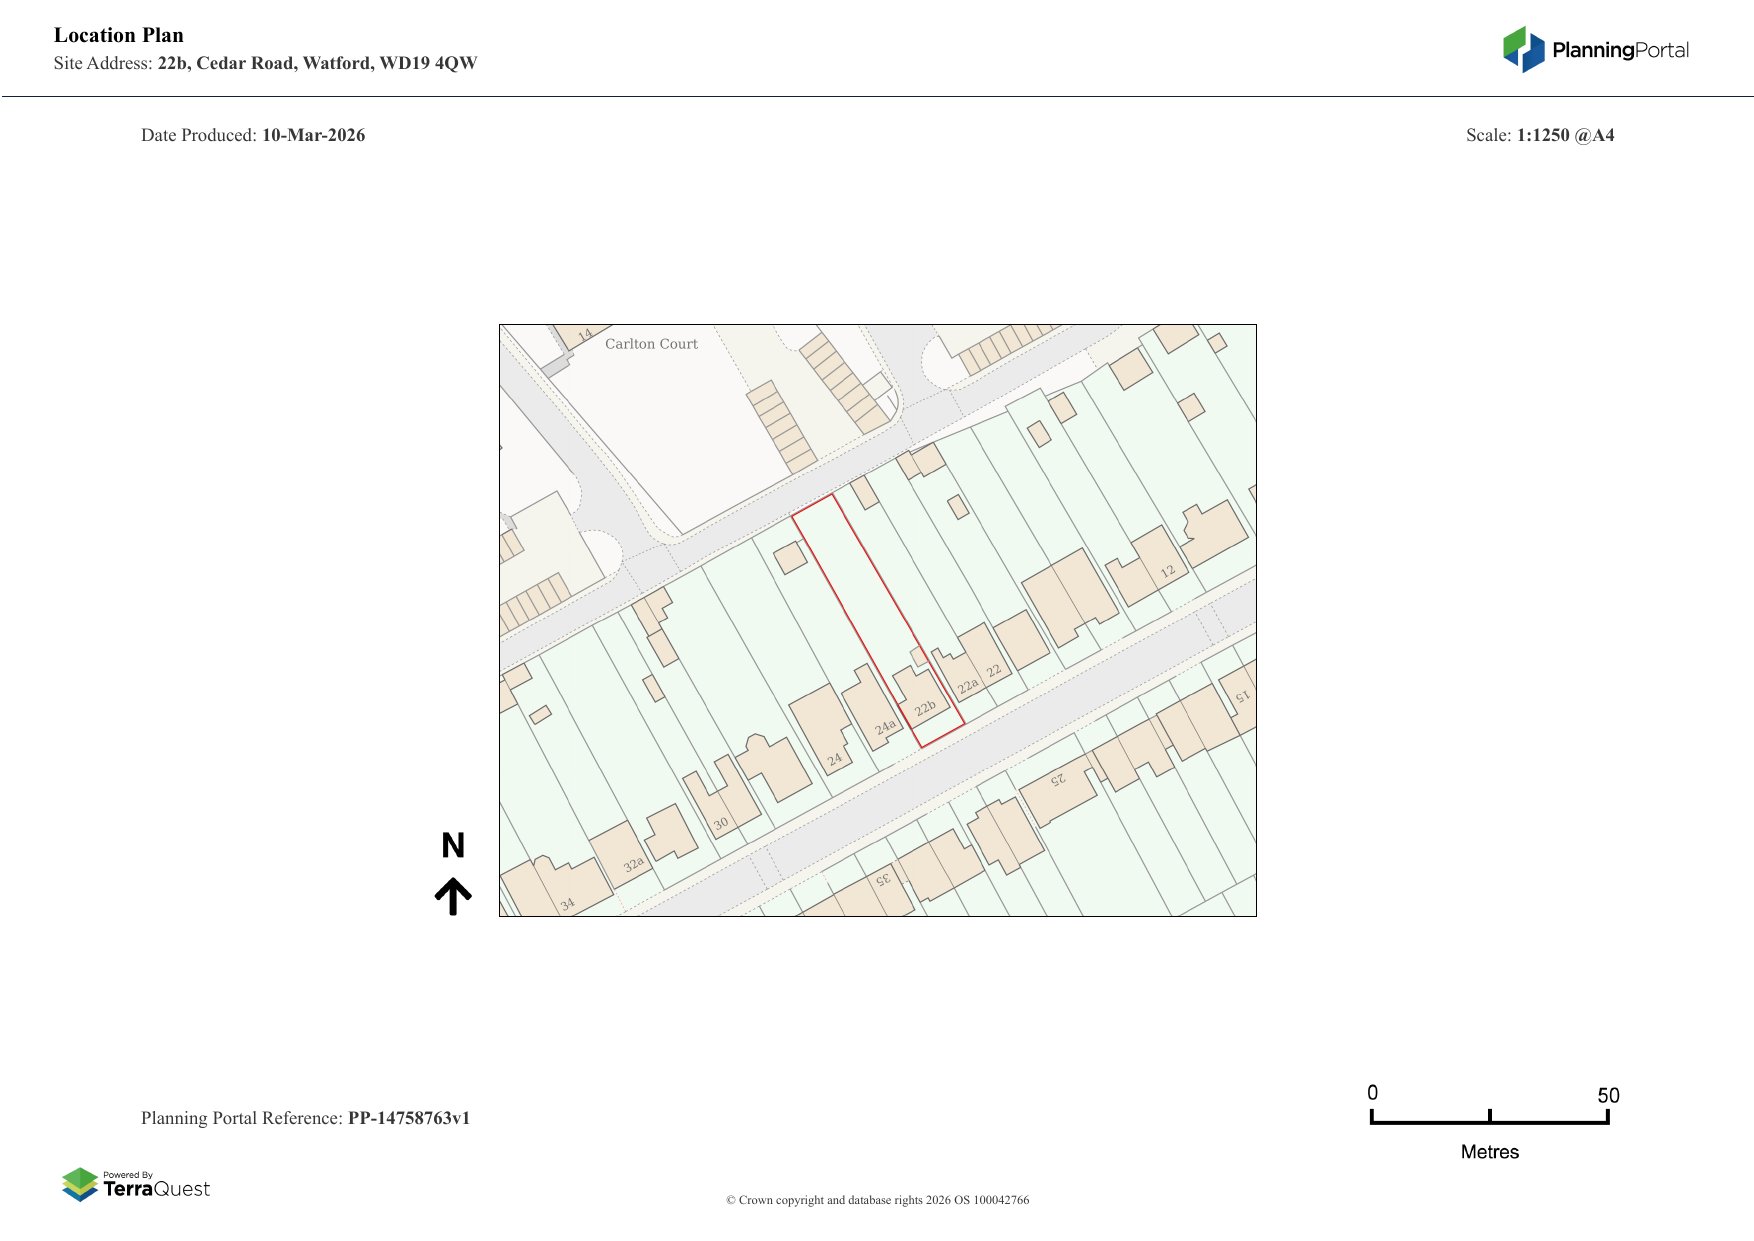This screenshot has width=1754, height=1241.
Task: Click the north arrow symbol
Action: point(453,896)
